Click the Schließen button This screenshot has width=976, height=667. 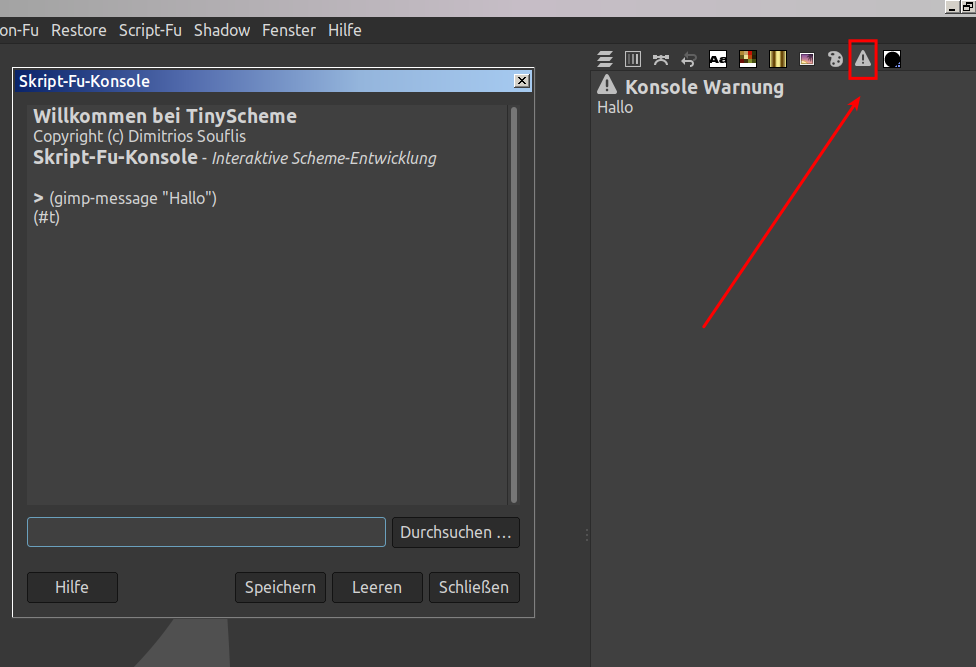tap(474, 587)
